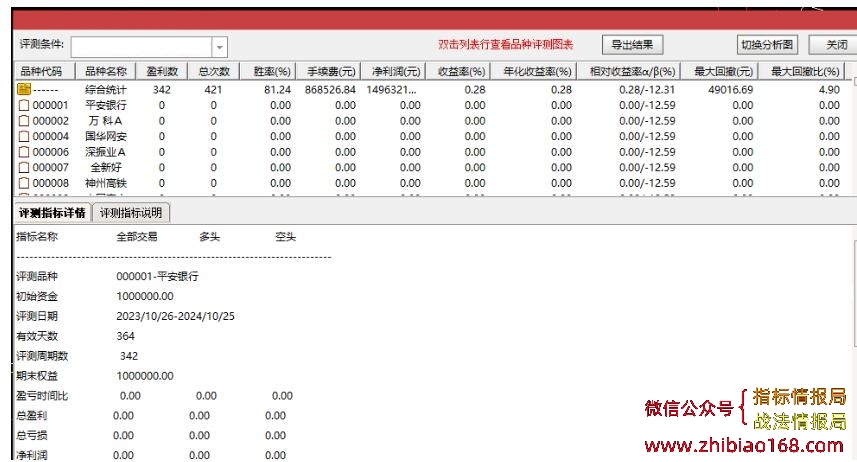Click the 盈亏时间比 indicator label

coord(42,396)
